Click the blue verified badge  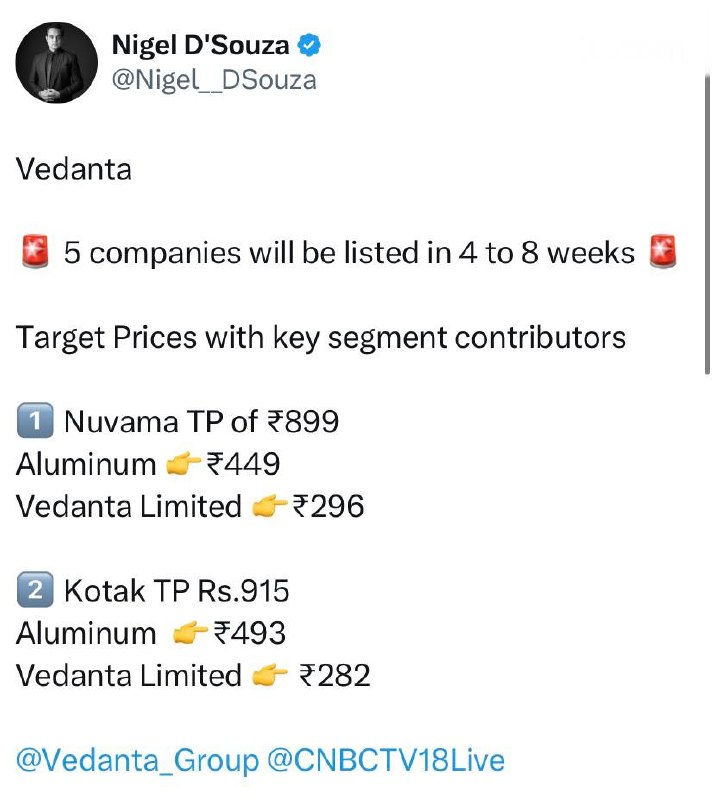311,46
